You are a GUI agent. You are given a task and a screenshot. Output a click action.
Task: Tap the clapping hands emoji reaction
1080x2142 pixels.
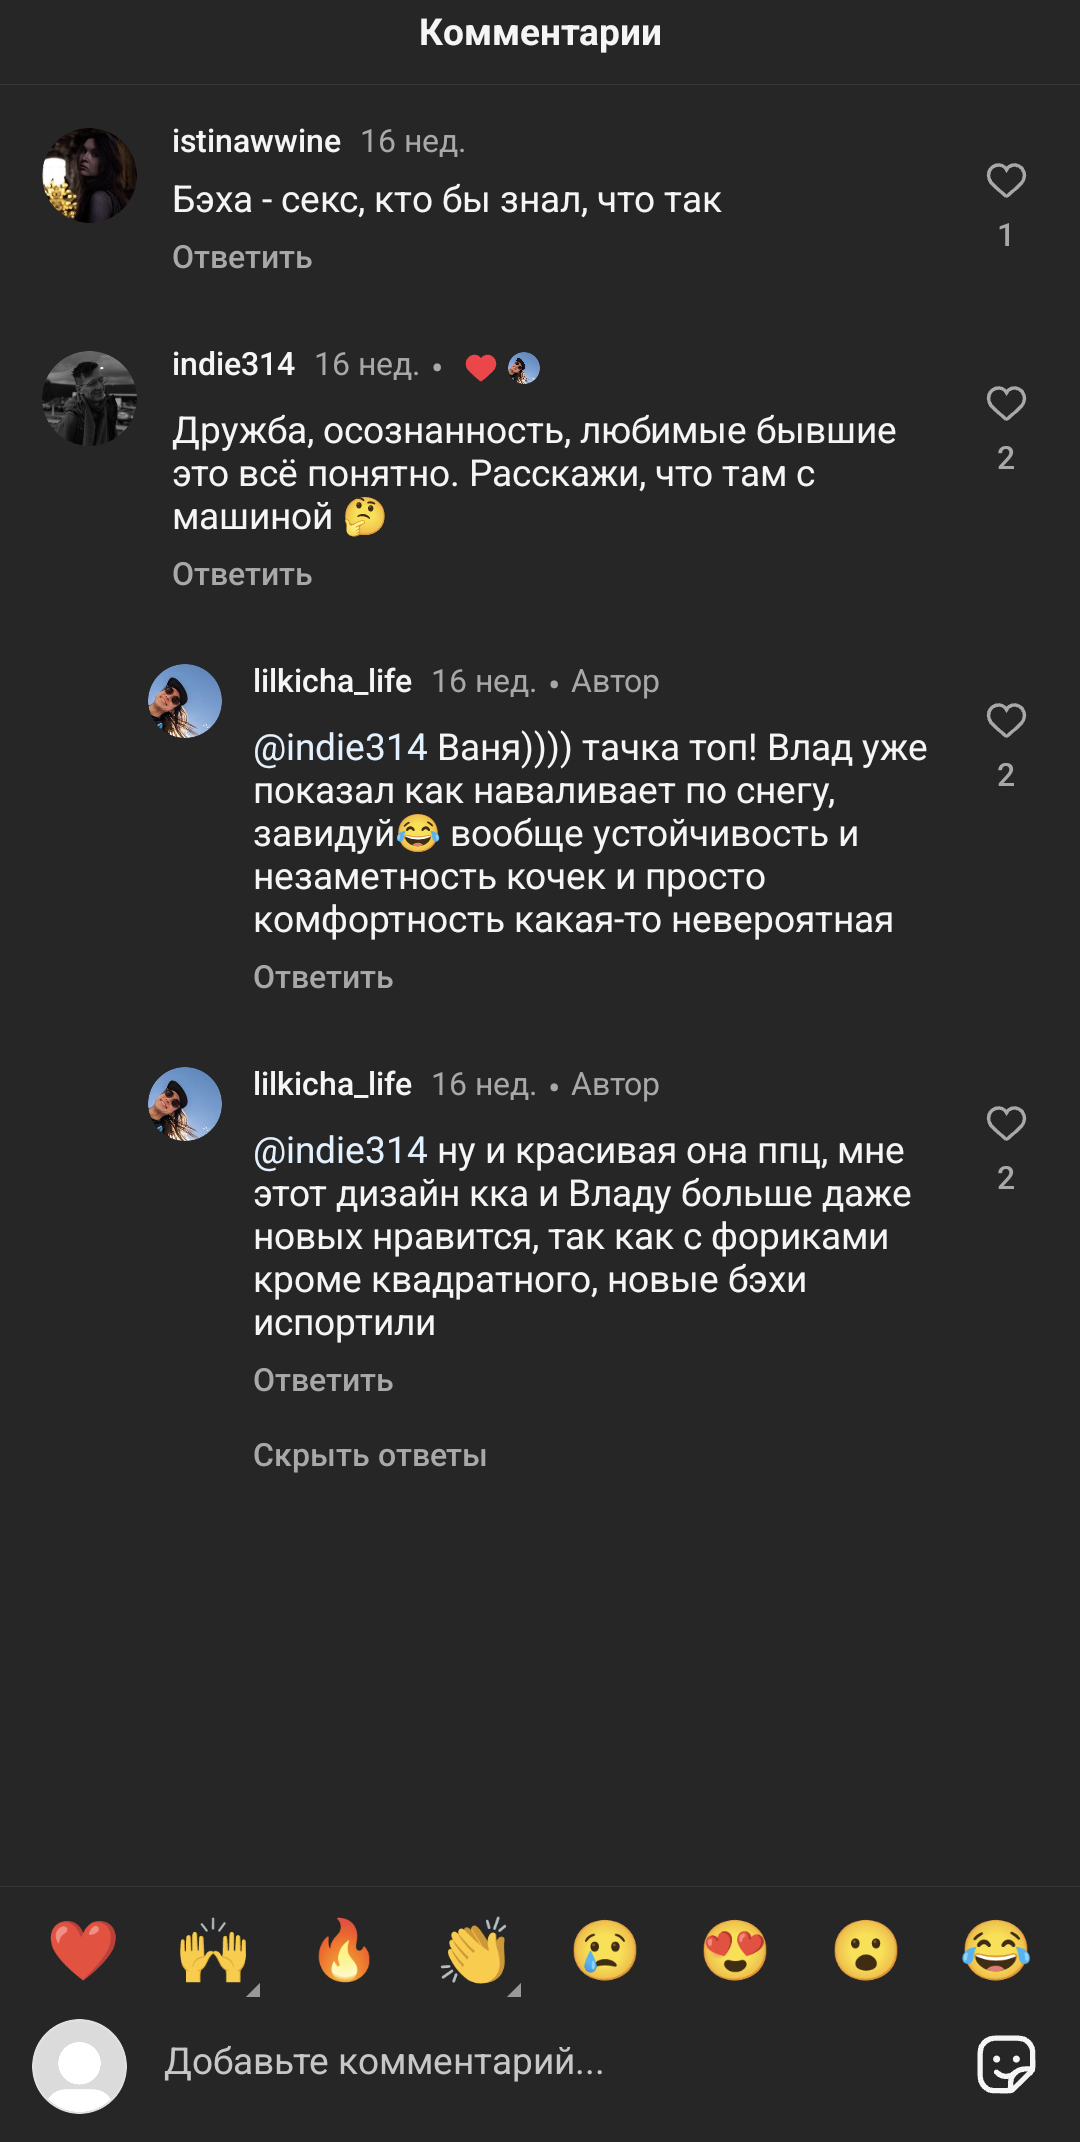click(475, 1950)
